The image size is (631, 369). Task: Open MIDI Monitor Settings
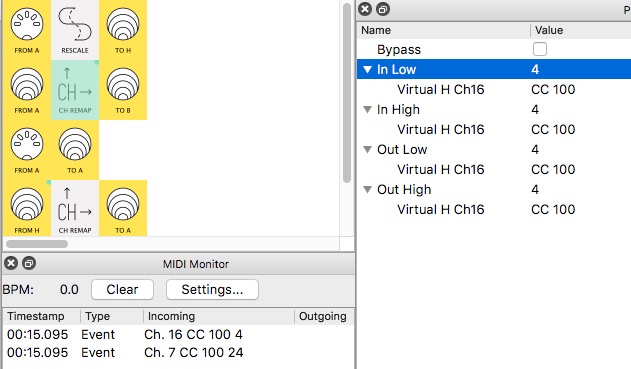212,289
